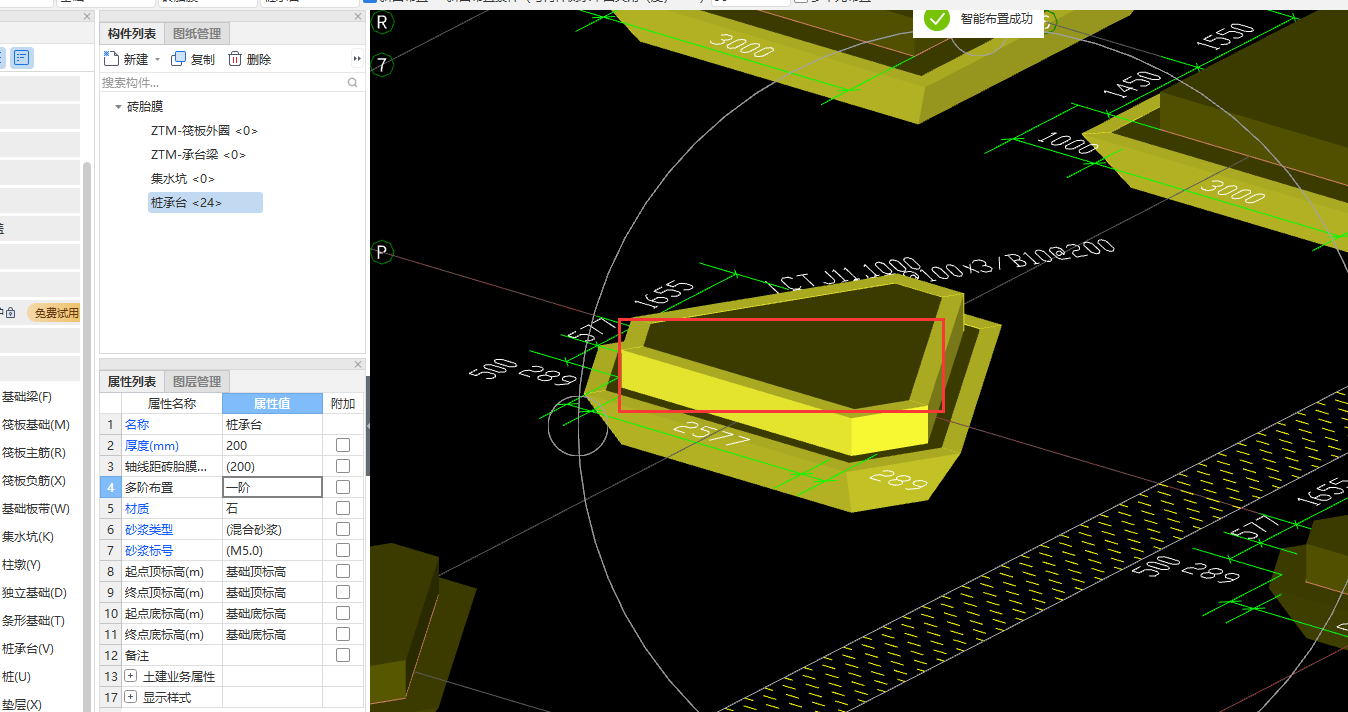Image resolution: width=1348 pixels, height=712 pixels.
Task: Click axis bubble P in the viewport
Action: (x=381, y=251)
